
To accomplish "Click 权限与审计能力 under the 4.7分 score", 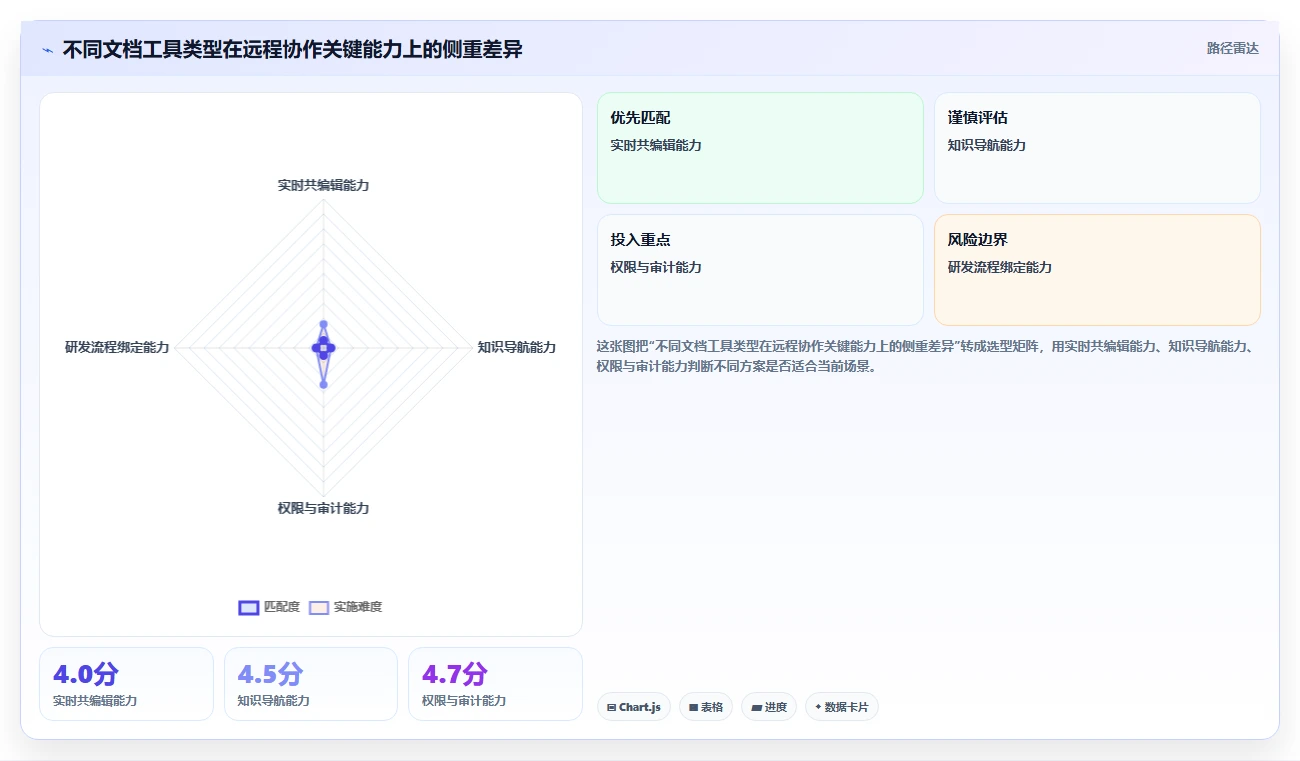I will [x=464, y=701].
